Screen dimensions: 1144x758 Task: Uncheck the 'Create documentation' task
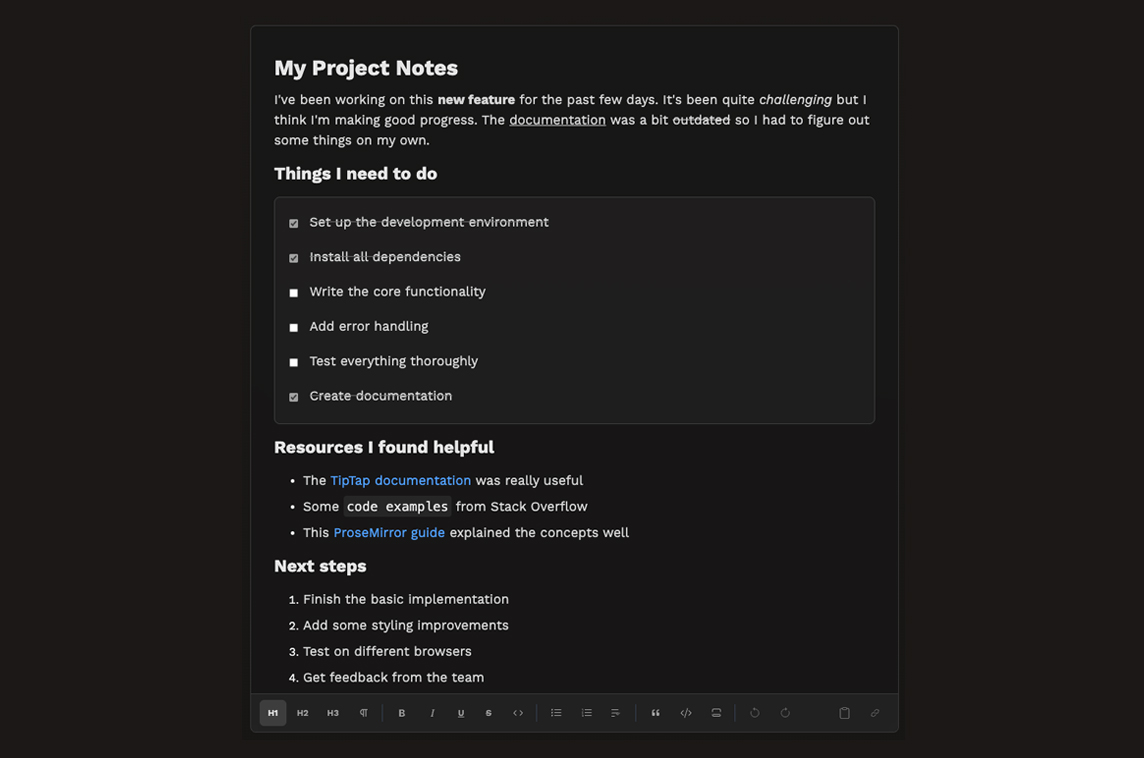click(294, 397)
